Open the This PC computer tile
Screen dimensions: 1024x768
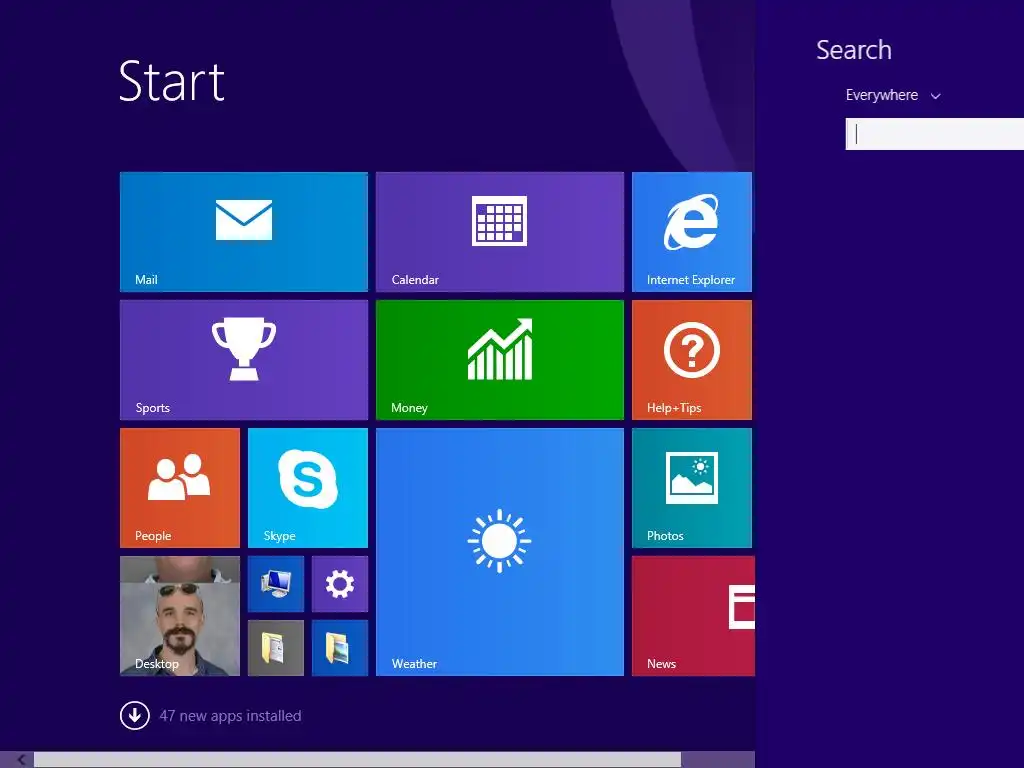(276, 584)
